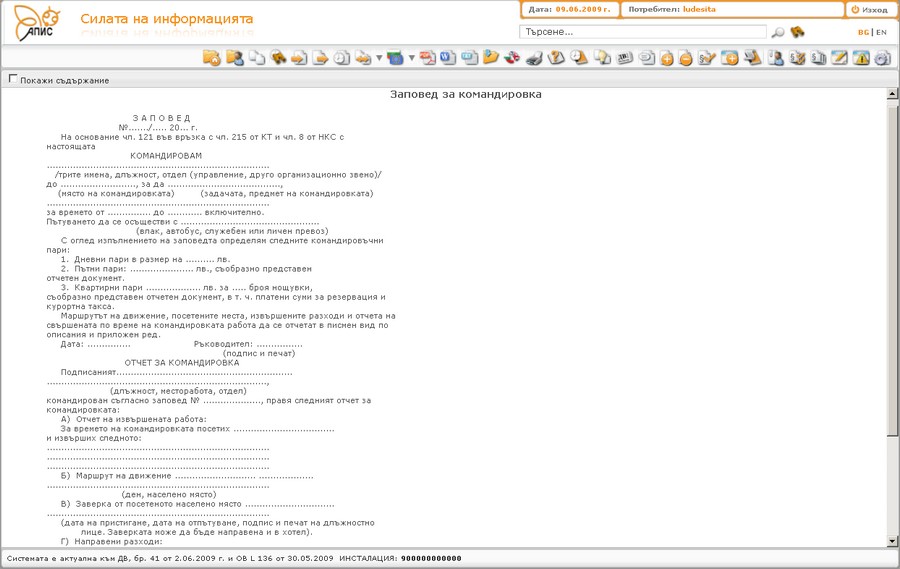
Task: Click the orange plus zoom-in icon
Action: [666, 58]
